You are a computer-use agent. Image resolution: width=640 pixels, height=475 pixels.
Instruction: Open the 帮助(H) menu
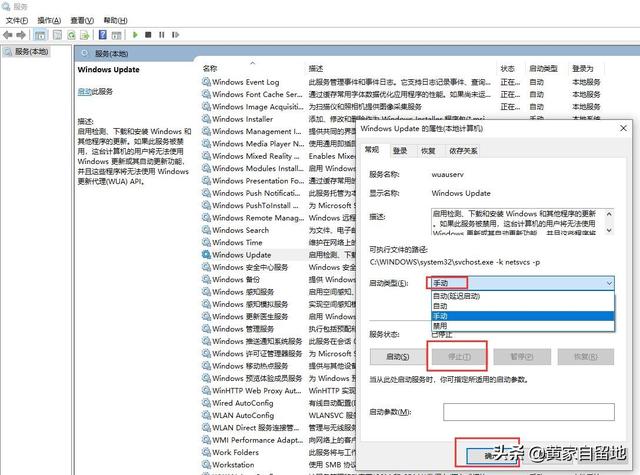[x=115, y=20]
